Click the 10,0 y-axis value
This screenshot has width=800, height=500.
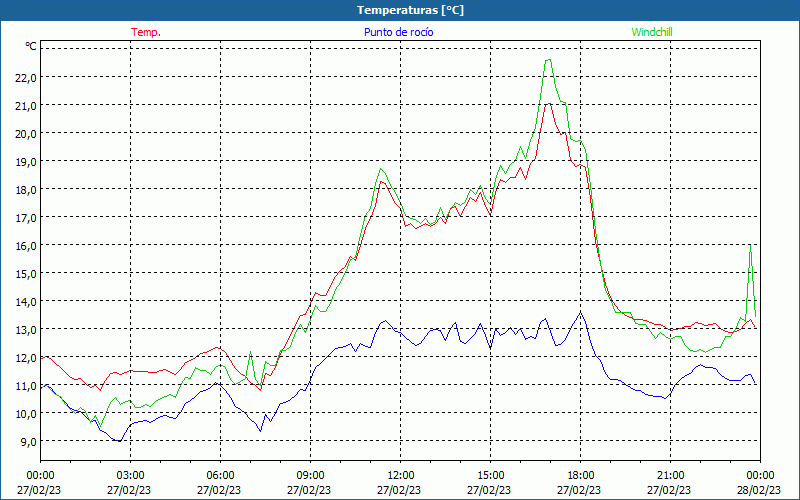tap(27, 414)
